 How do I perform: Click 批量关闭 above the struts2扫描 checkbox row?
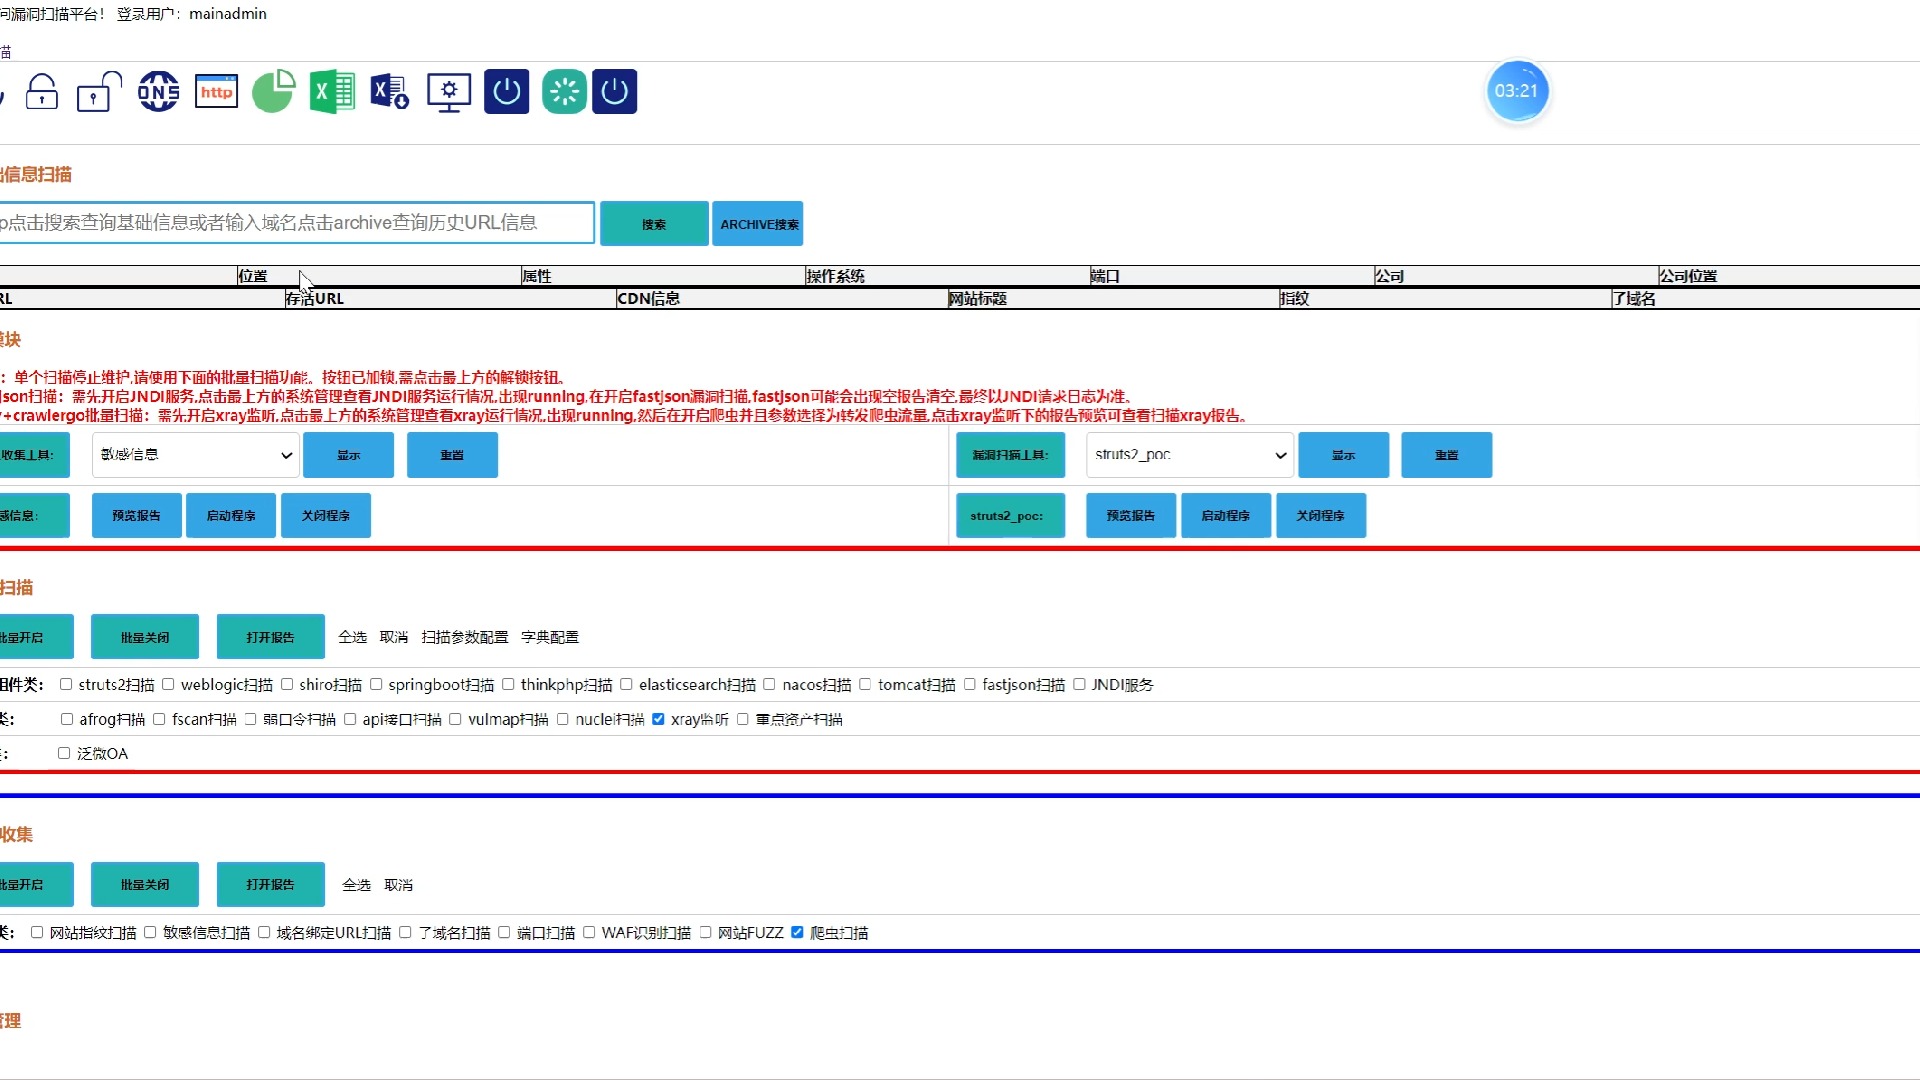(x=145, y=637)
